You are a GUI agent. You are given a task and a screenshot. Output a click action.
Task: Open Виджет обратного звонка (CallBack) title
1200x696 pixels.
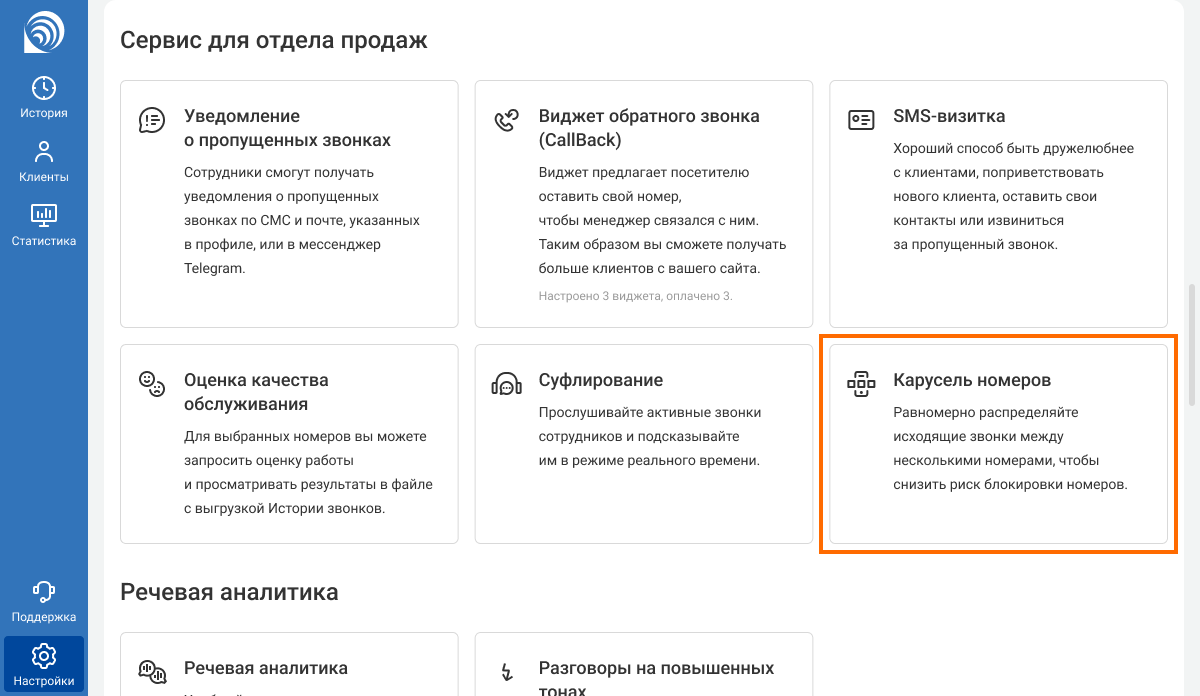(648, 128)
